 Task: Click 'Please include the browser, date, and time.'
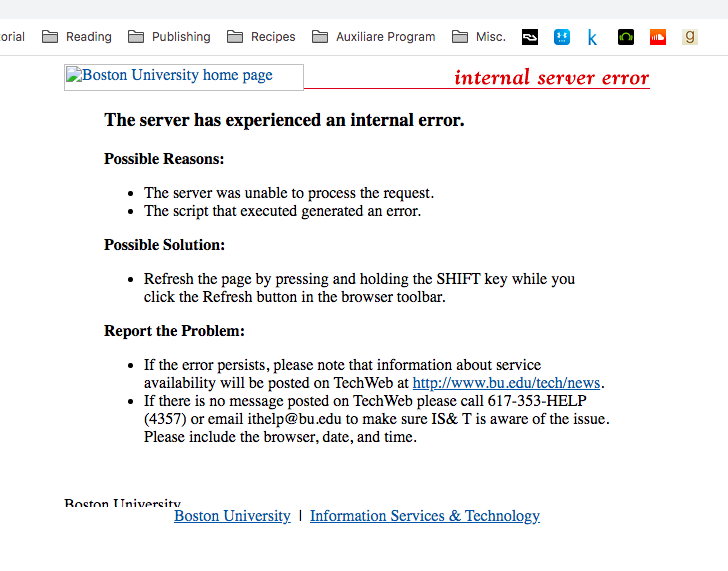(x=280, y=437)
